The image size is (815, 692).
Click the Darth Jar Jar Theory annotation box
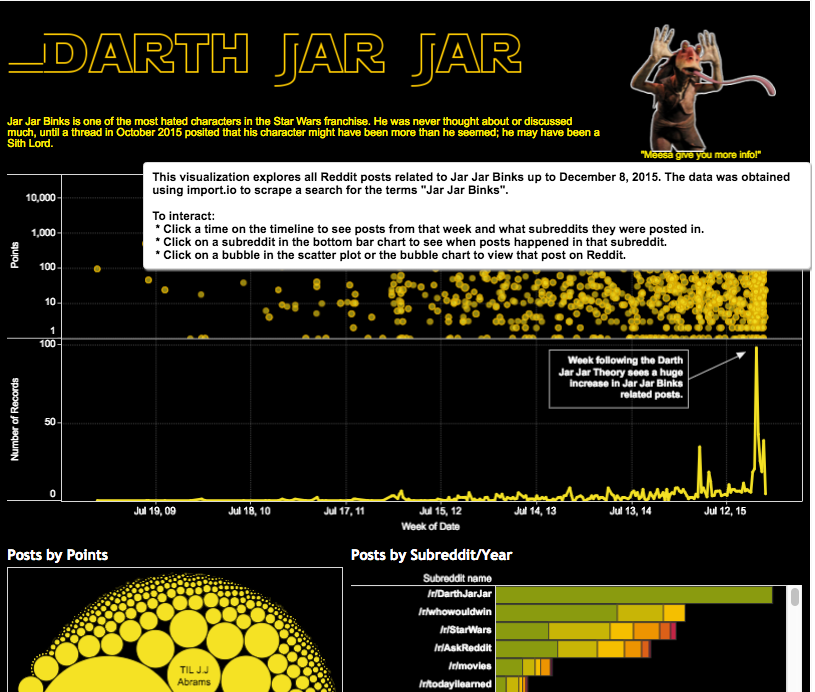(619, 378)
